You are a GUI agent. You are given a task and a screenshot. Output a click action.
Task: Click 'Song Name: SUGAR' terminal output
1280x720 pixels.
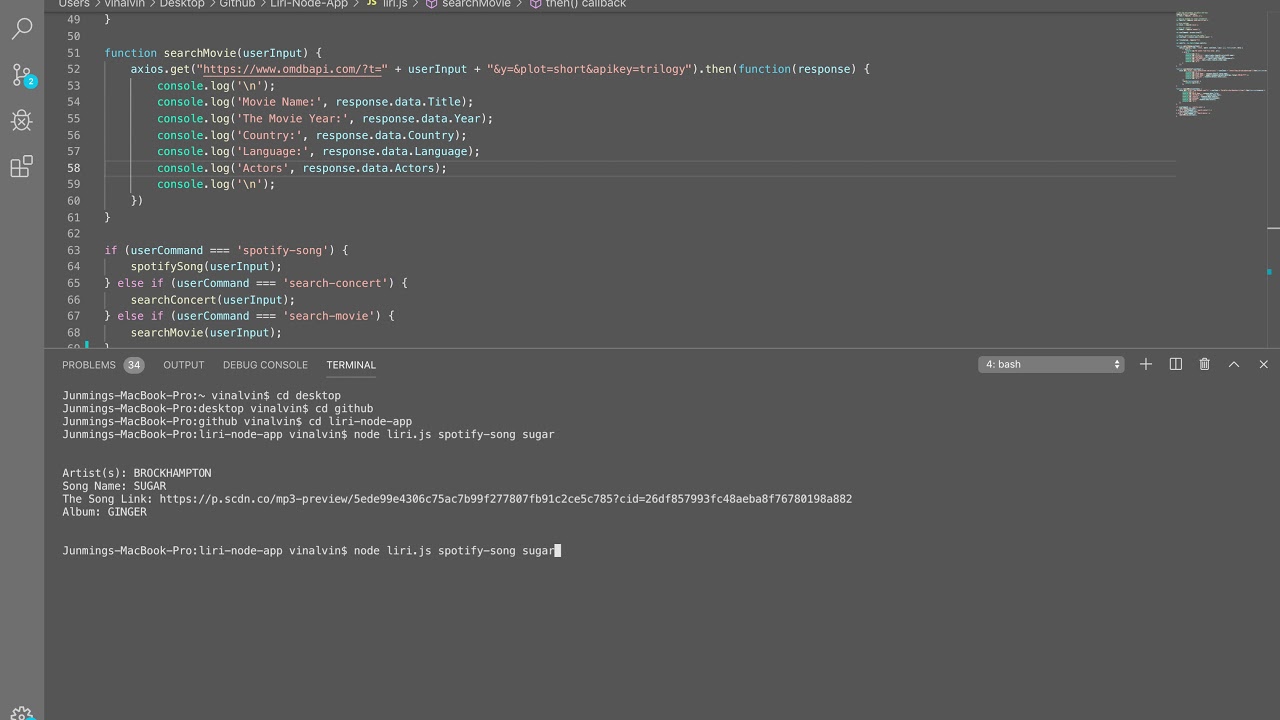114,486
